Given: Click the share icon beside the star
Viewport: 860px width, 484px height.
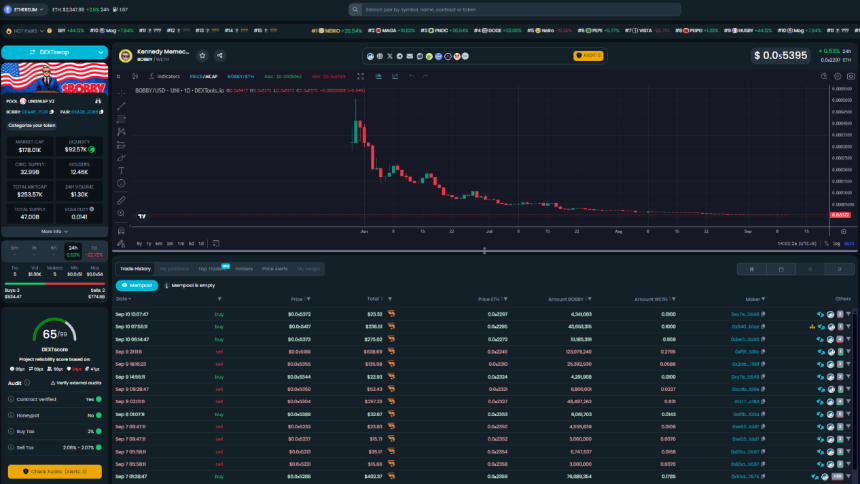Looking at the screenshot, I should tap(219, 55).
